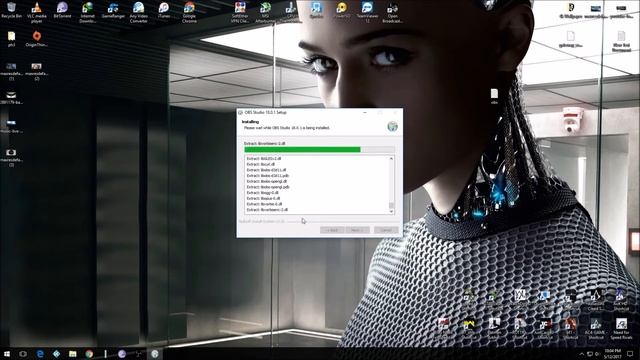Viewport: 640px width, 360px height.
Task: Launch GameRanger desktop shortcut
Action: pos(113,10)
